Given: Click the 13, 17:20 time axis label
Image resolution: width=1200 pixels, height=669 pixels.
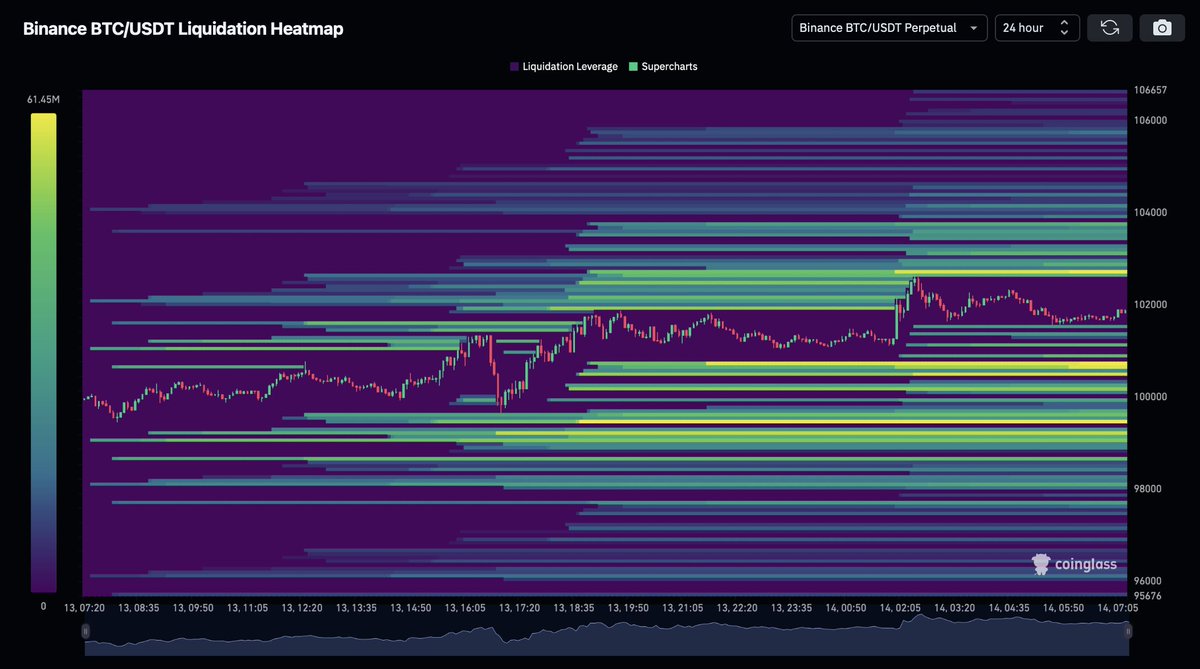Looking at the screenshot, I should (520, 607).
